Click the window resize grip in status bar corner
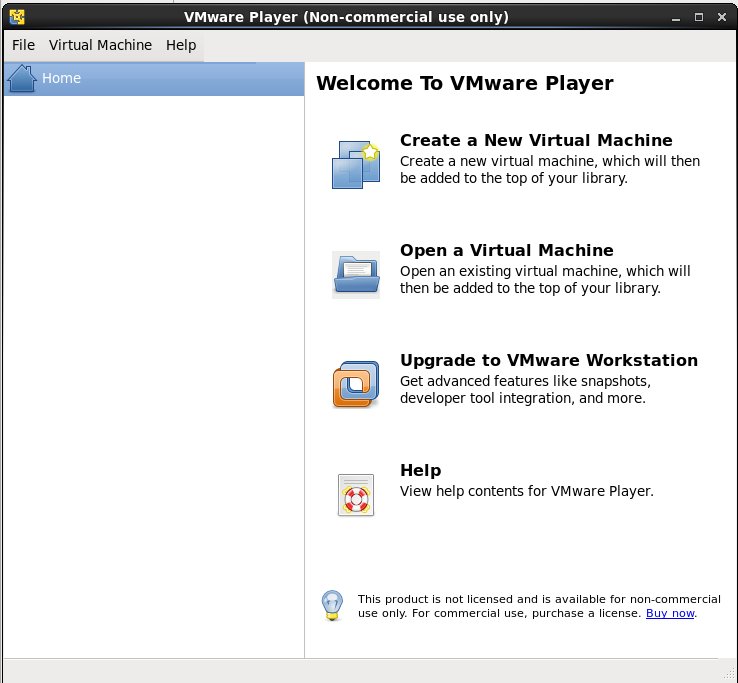738x683 pixels. coord(729,674)
